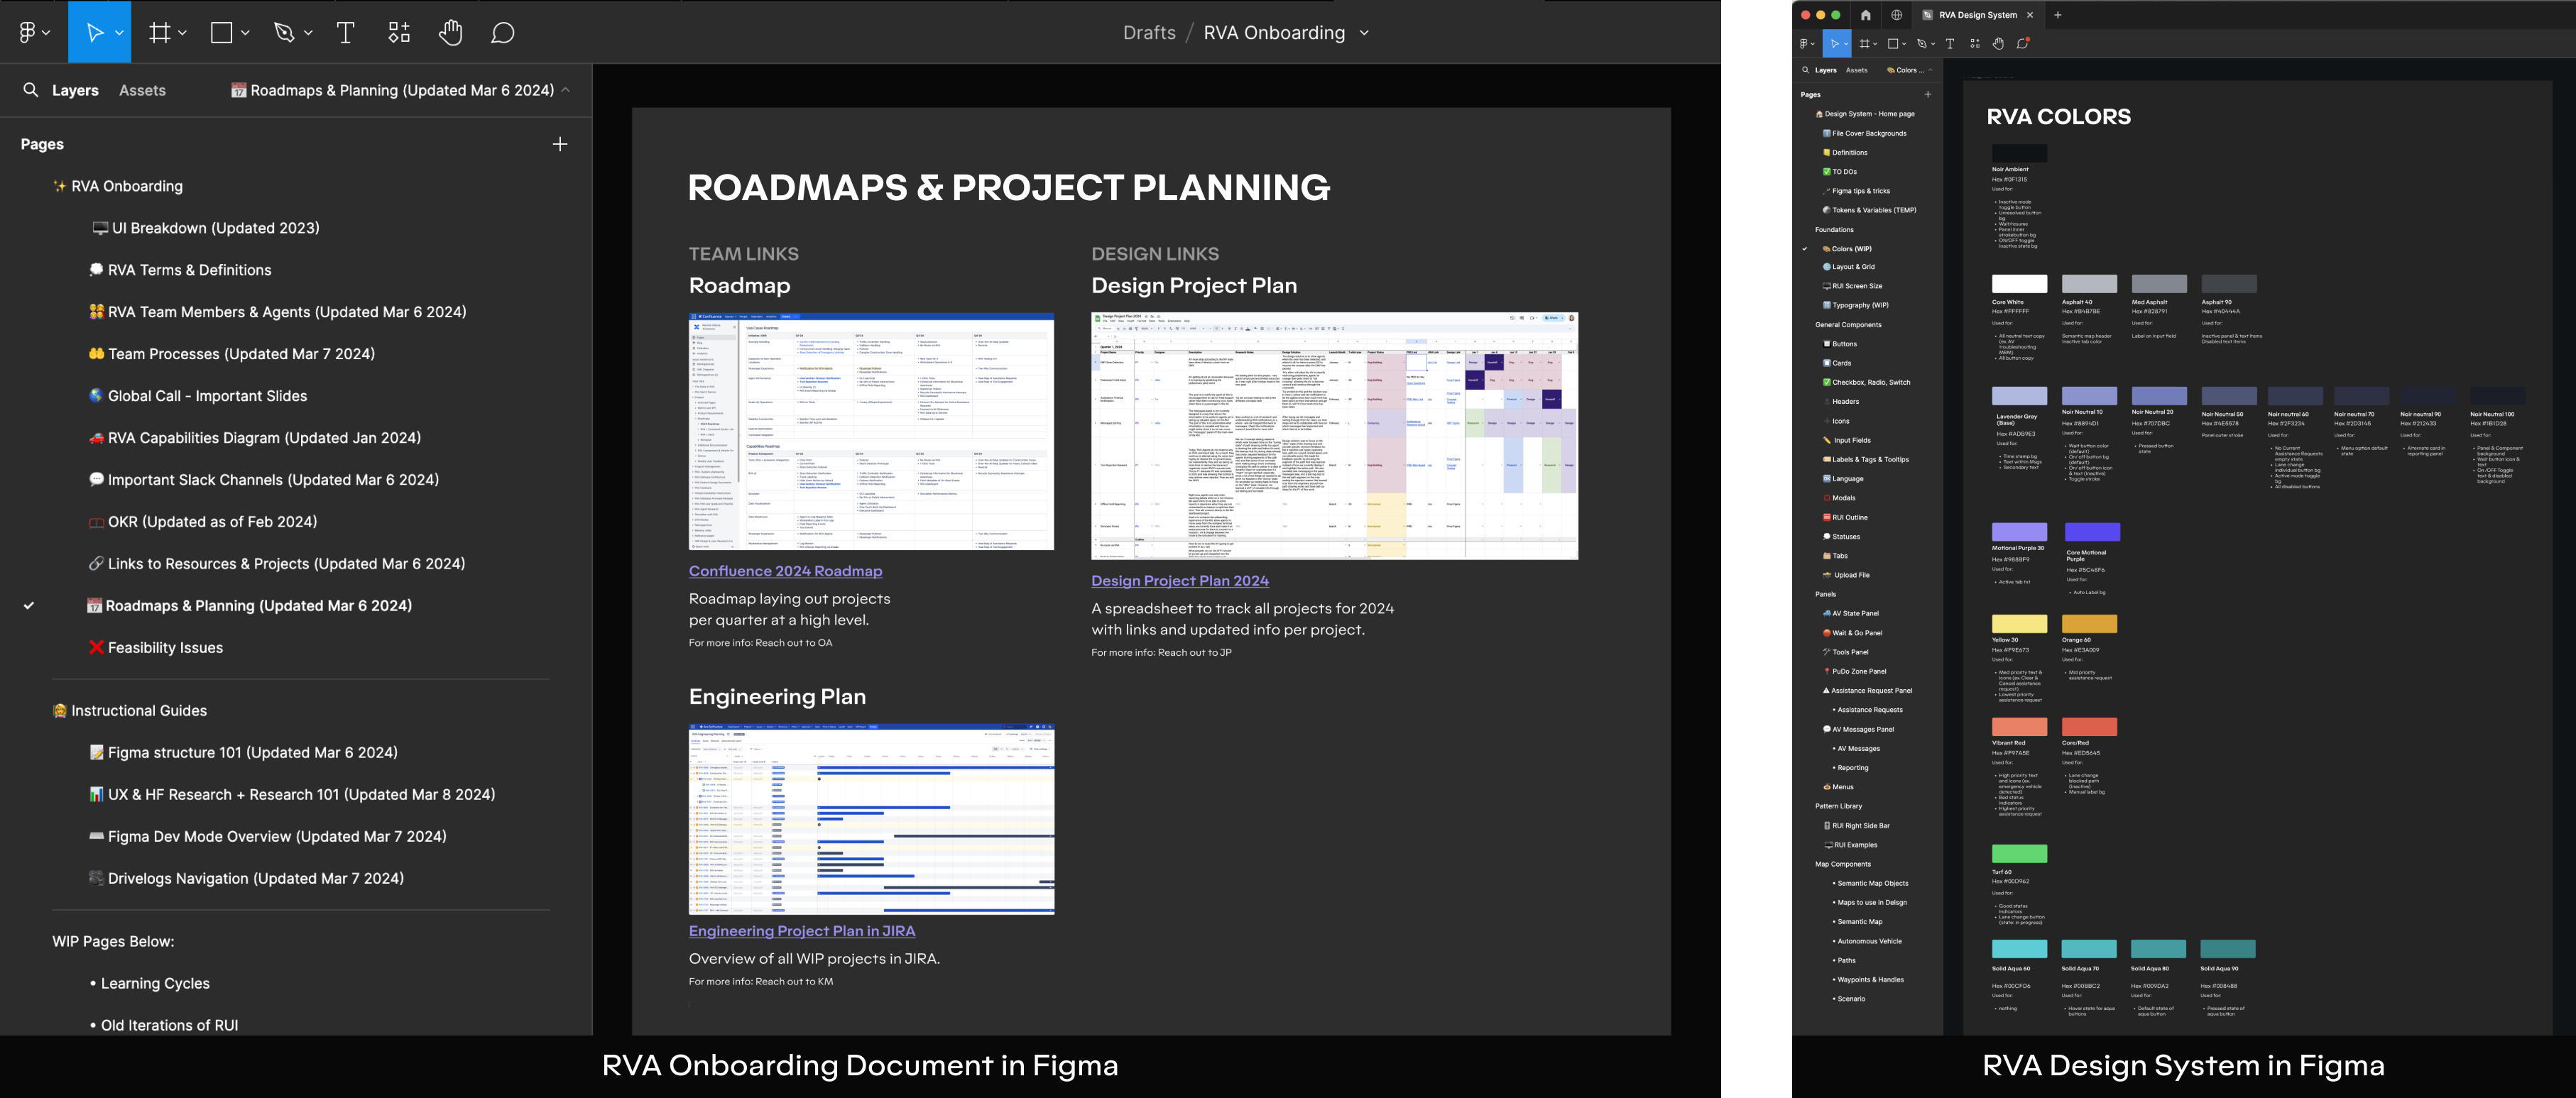Click search icon in RVA Onboarding layers panel

coord(31,90)
